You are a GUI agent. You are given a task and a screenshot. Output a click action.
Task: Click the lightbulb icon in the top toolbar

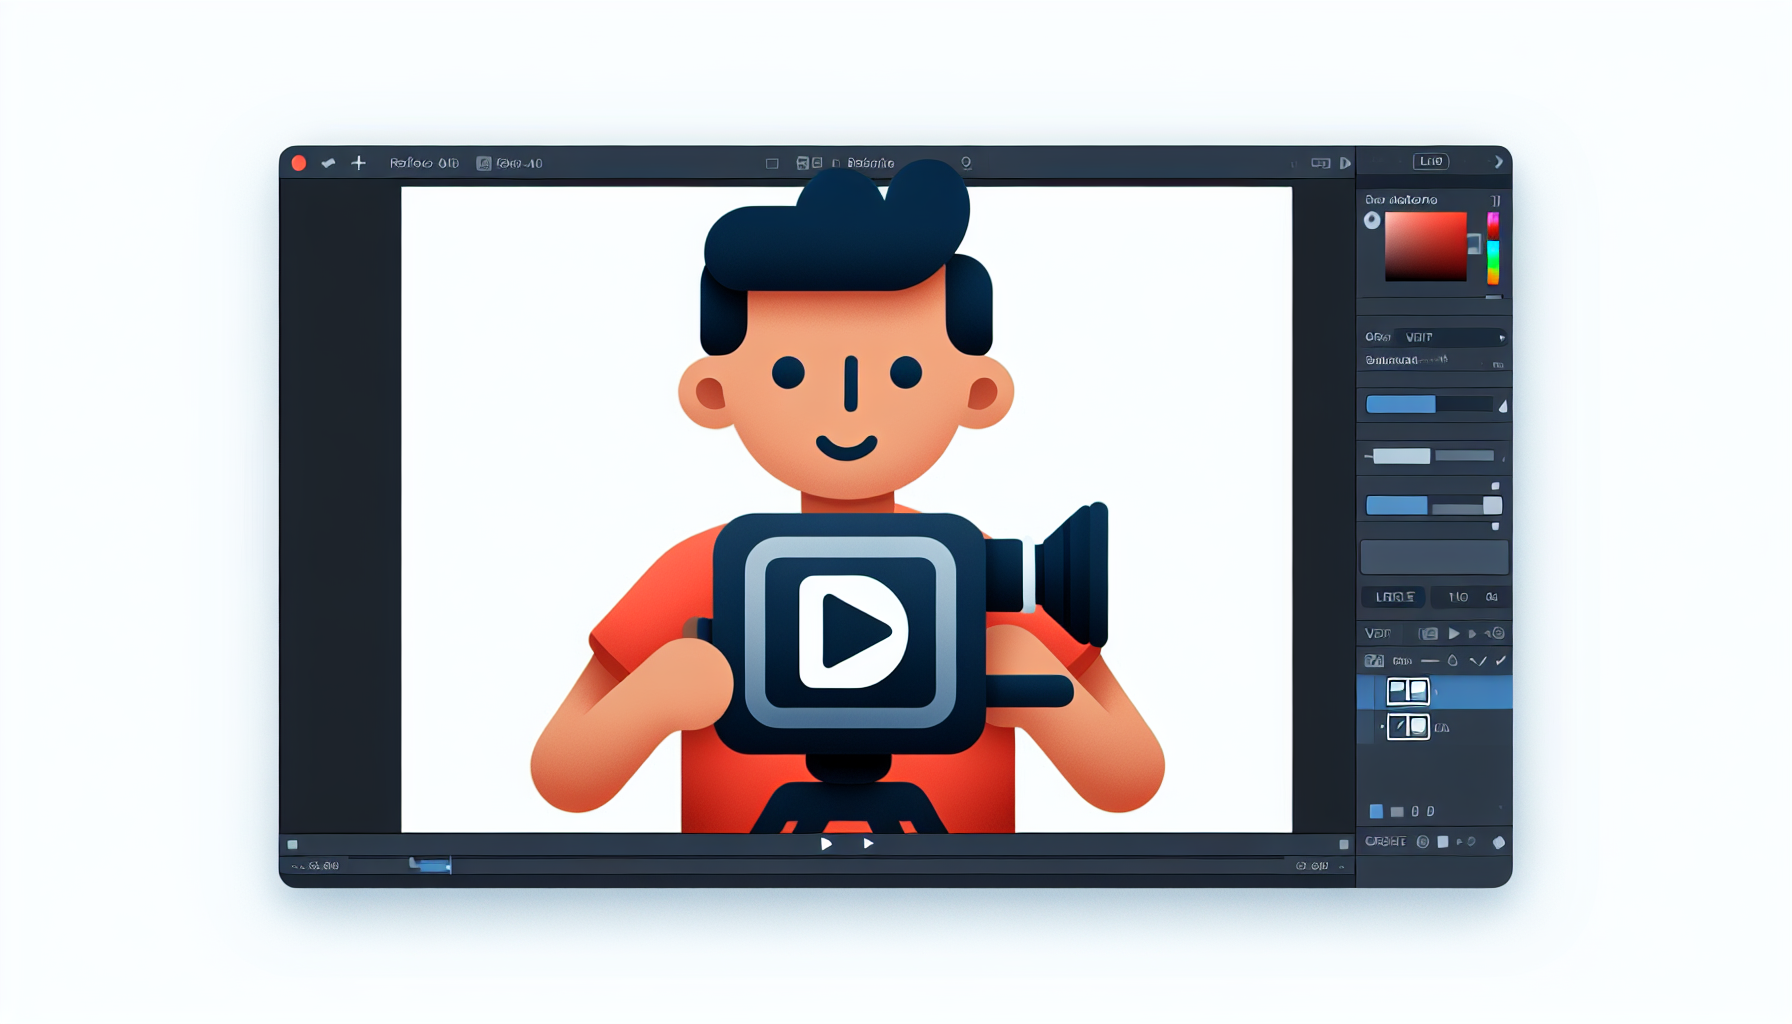click(x=966, y=163)
